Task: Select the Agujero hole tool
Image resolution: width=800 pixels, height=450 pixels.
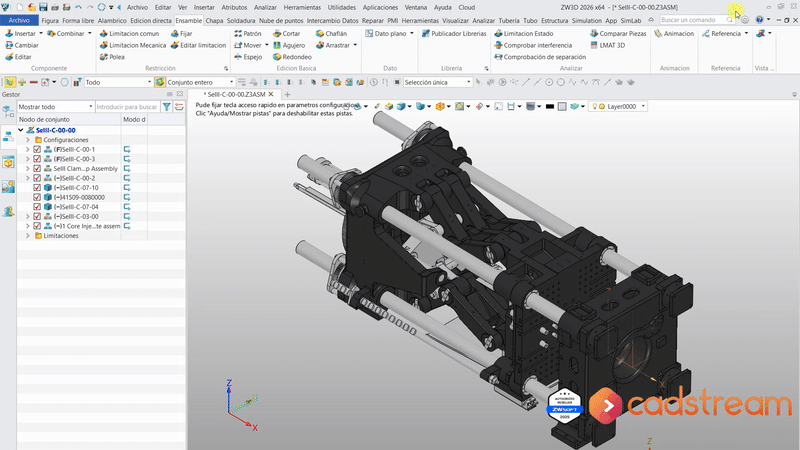Action: pyautogui.click(x=289, y=45)
